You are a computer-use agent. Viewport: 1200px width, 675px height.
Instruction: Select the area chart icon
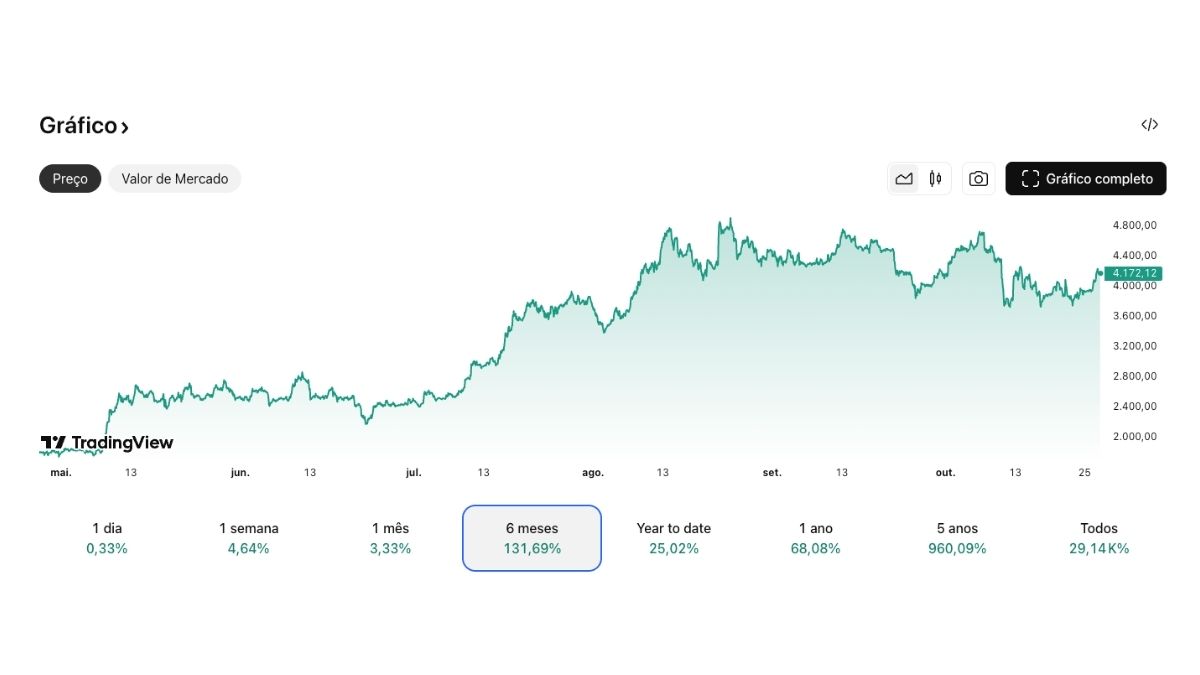[x=904, y=178]
